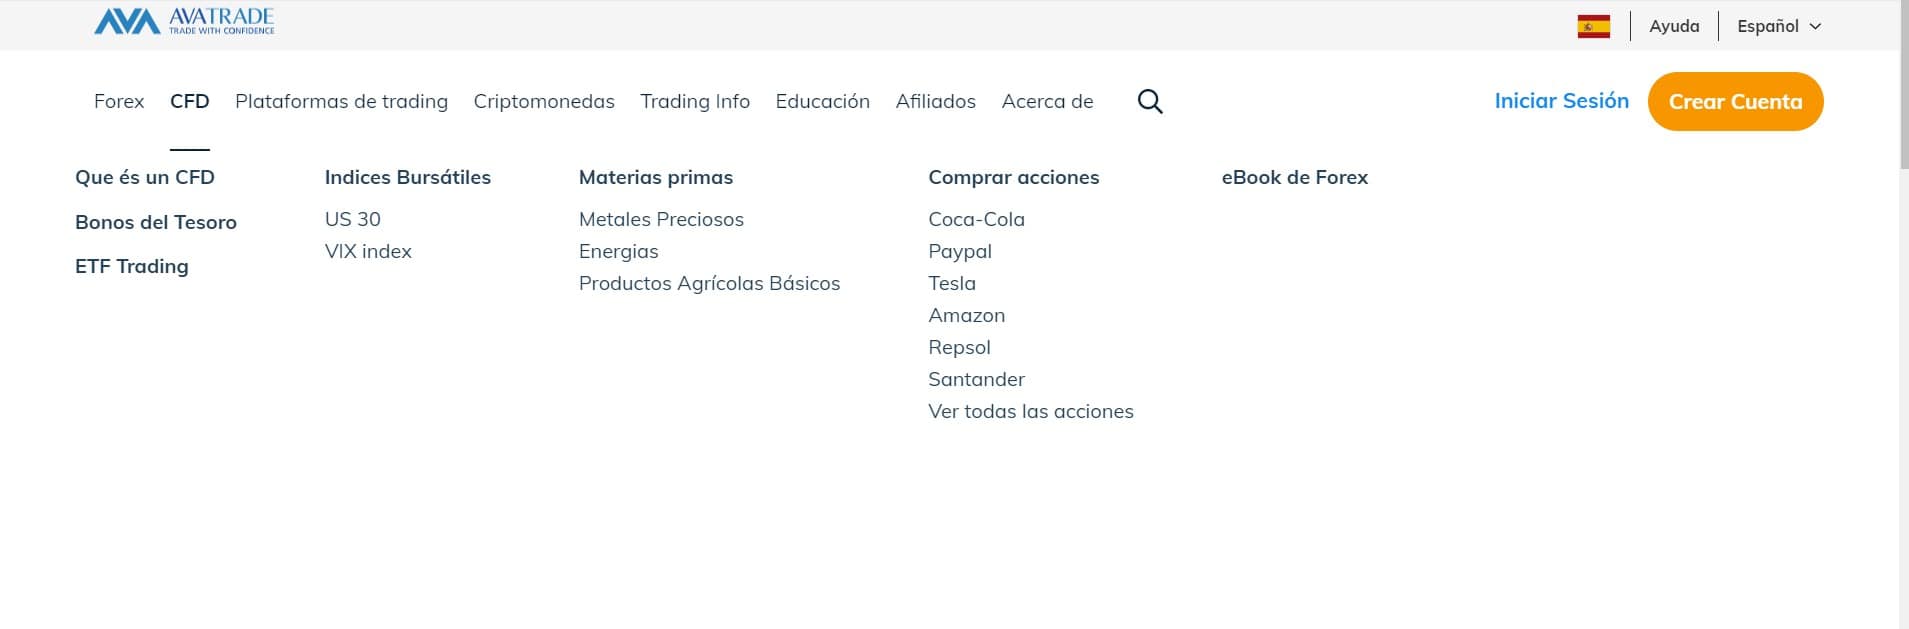Select the CFD menu item
The width and height of the screenshot is (1909, 629).
[x=189, y=101]
